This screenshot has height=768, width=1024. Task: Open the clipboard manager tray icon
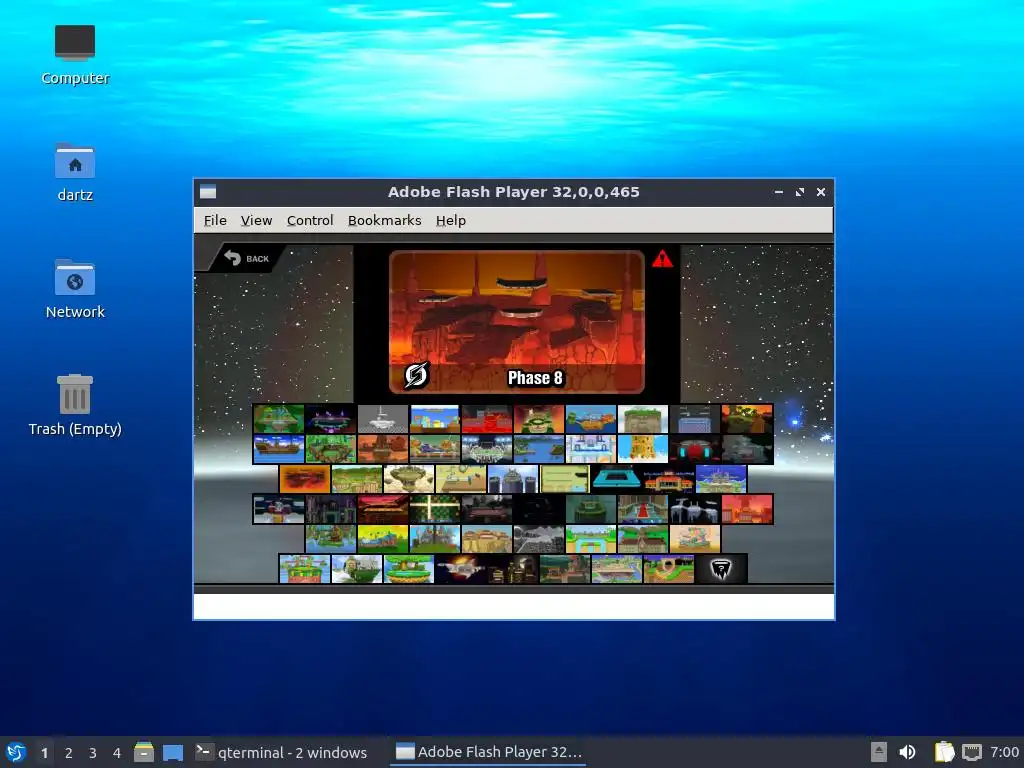[944, 752]
